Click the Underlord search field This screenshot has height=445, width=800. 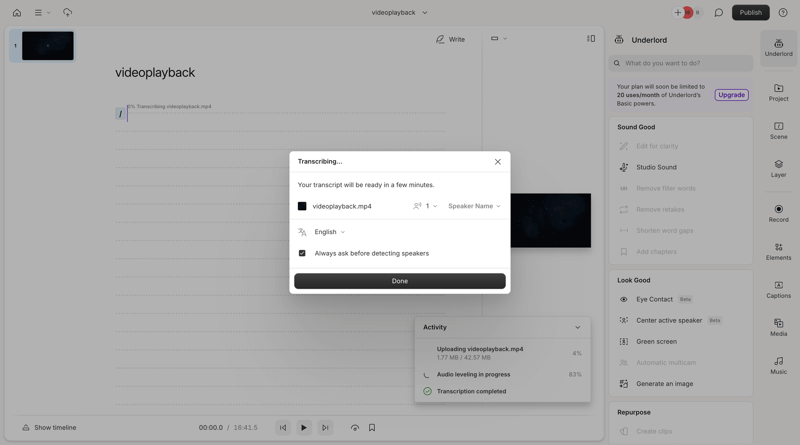pos(681,63)
